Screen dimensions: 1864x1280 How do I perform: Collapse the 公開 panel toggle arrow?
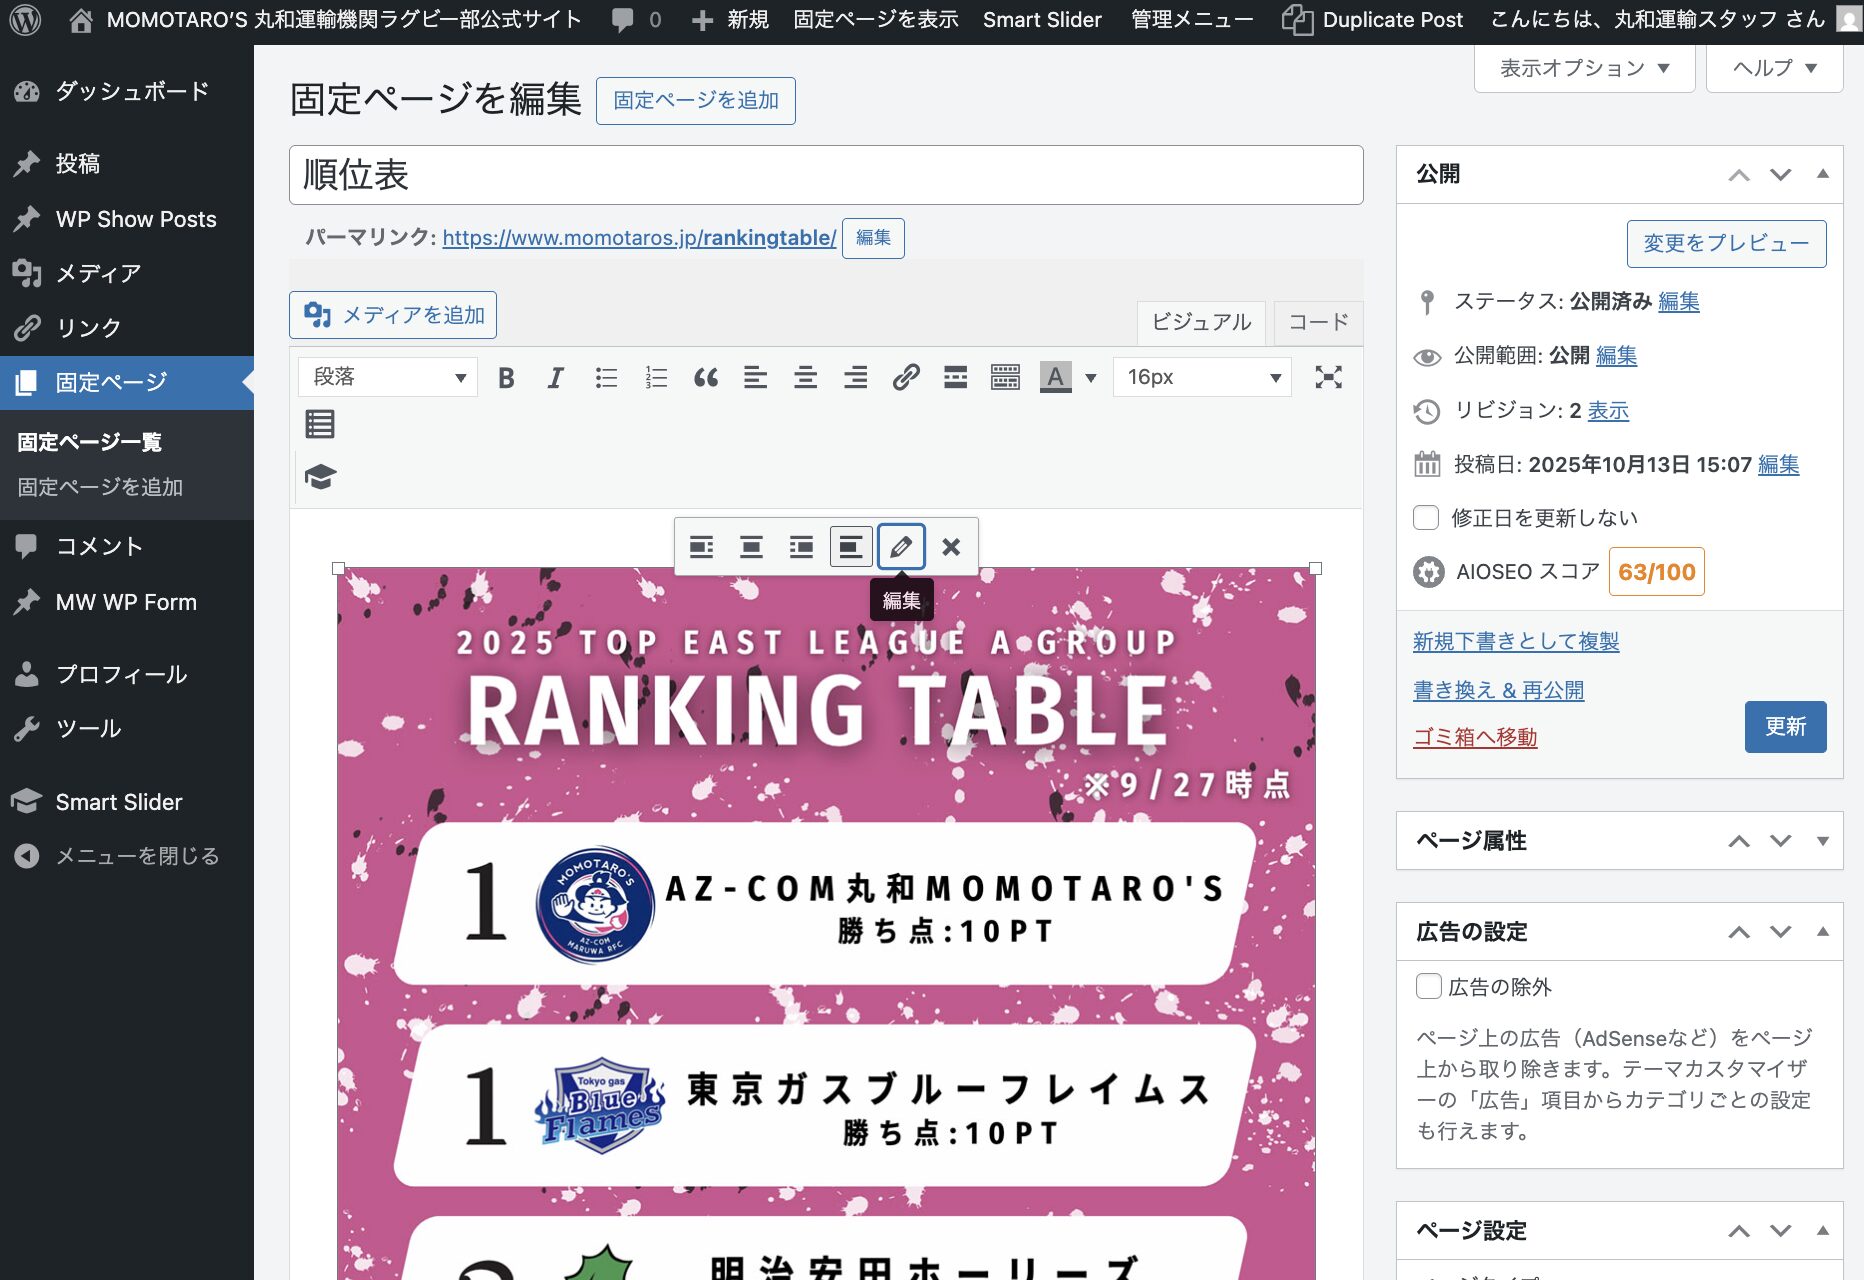click(1822, 174)
